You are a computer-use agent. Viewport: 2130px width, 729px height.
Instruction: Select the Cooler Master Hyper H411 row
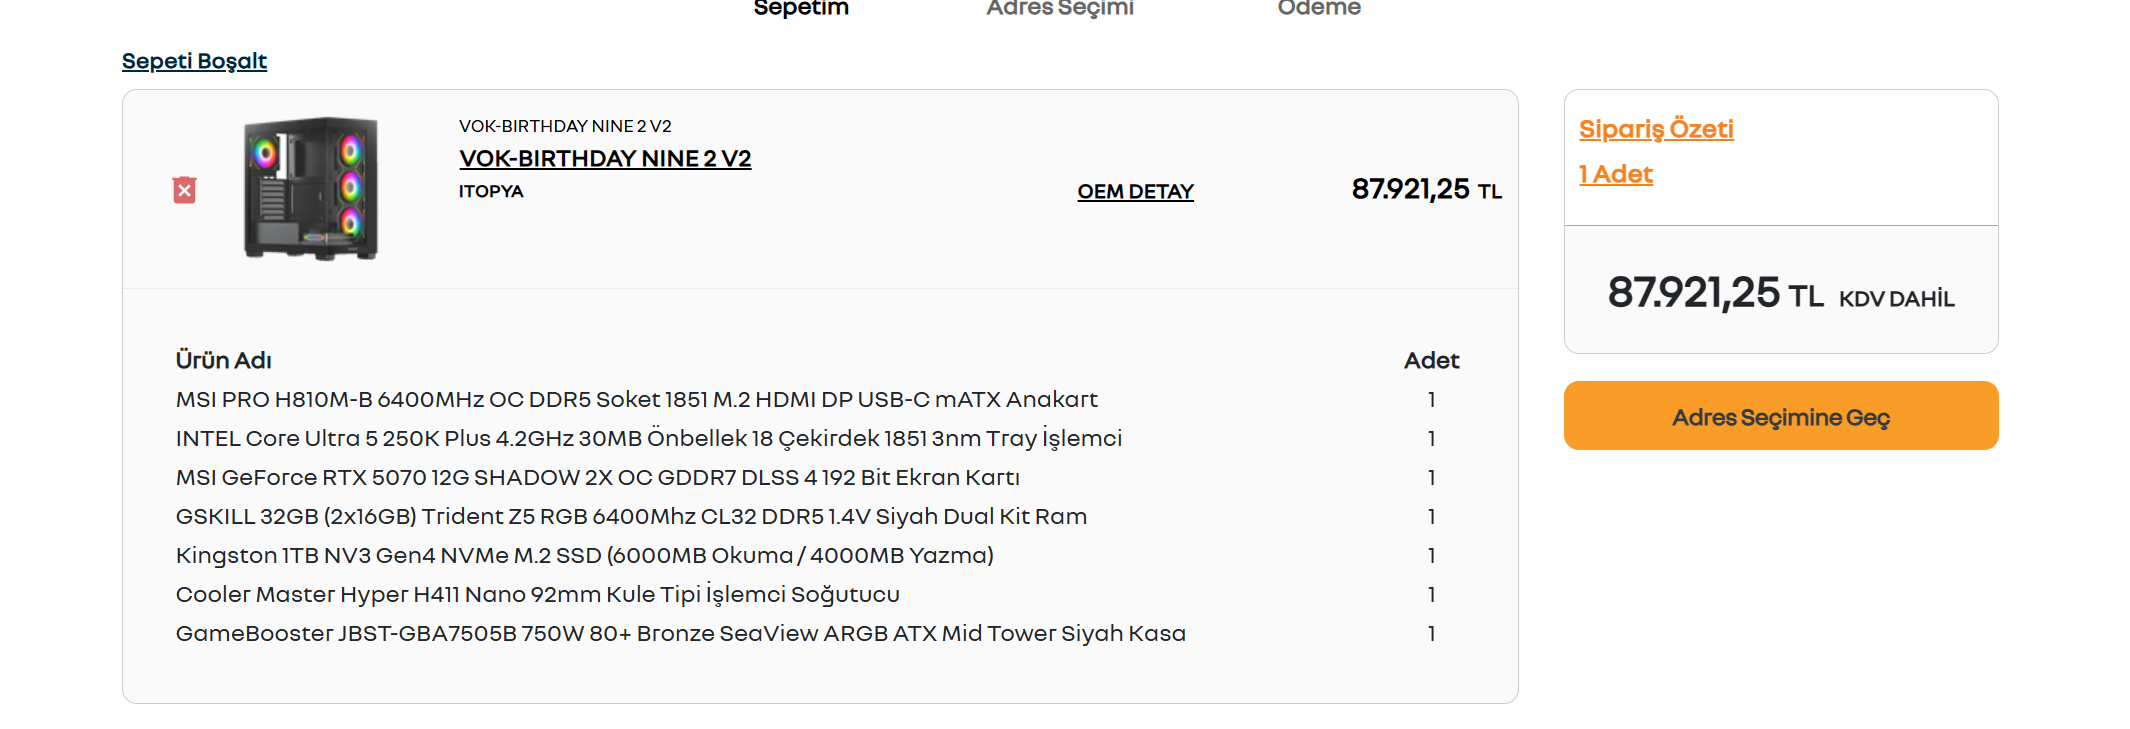[x=817, y=594]
